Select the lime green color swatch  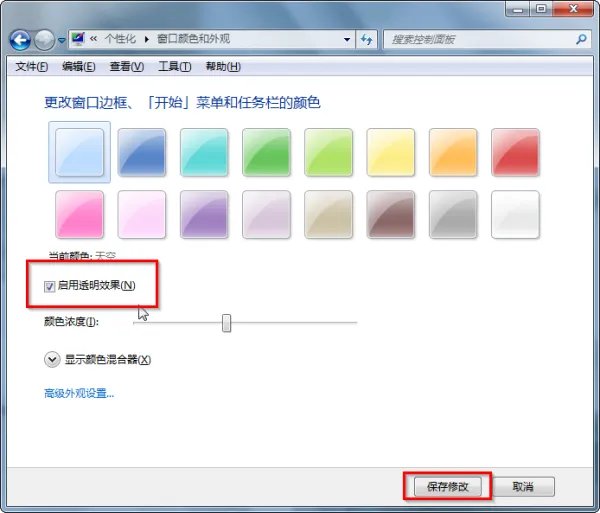point(328,152)
